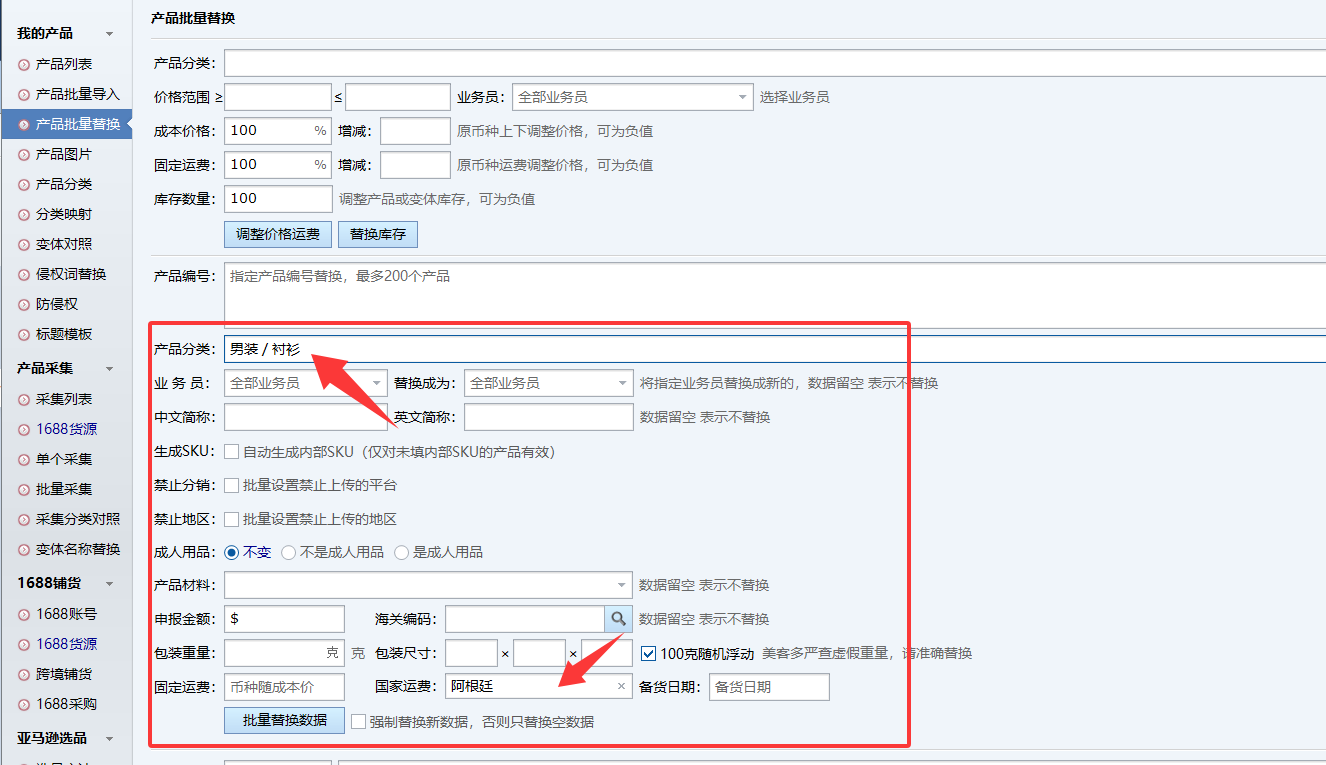
Task: Enable 自动生成内部SKU checkbox
Action: [232, 452]
